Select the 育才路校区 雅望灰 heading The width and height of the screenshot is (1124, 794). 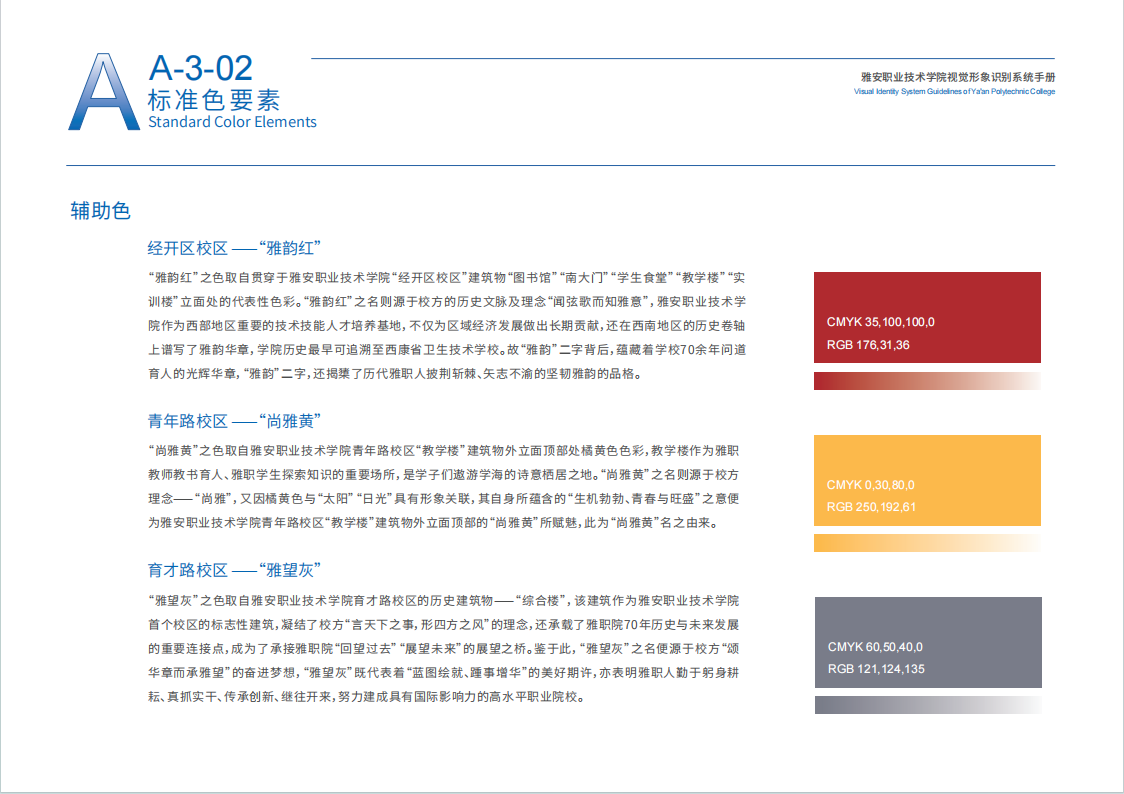[x=234, y=570]
